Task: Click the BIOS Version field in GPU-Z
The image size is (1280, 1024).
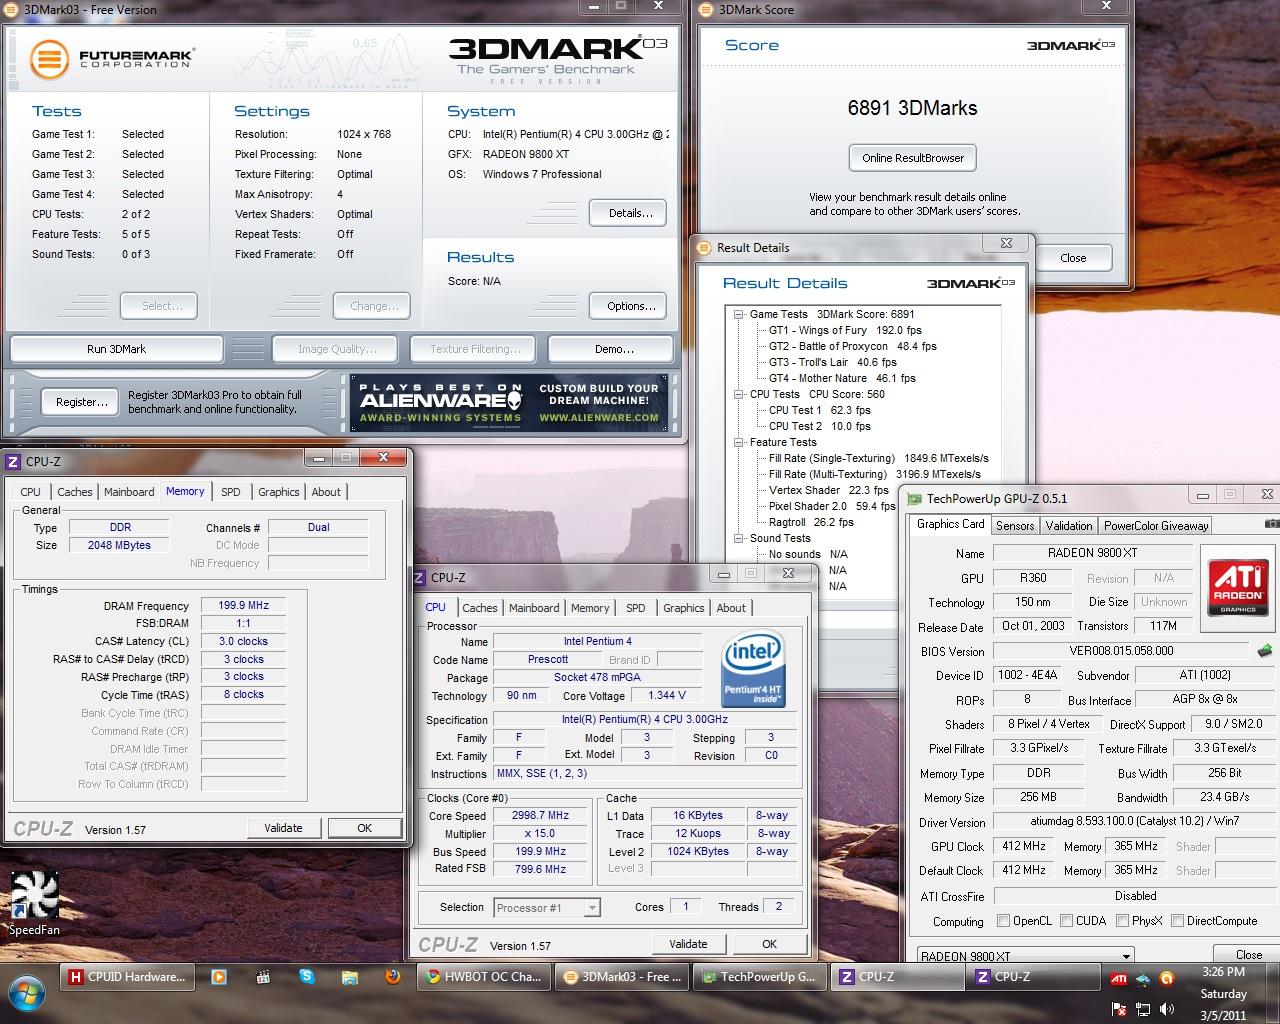Action: [x=1121, y=651]
